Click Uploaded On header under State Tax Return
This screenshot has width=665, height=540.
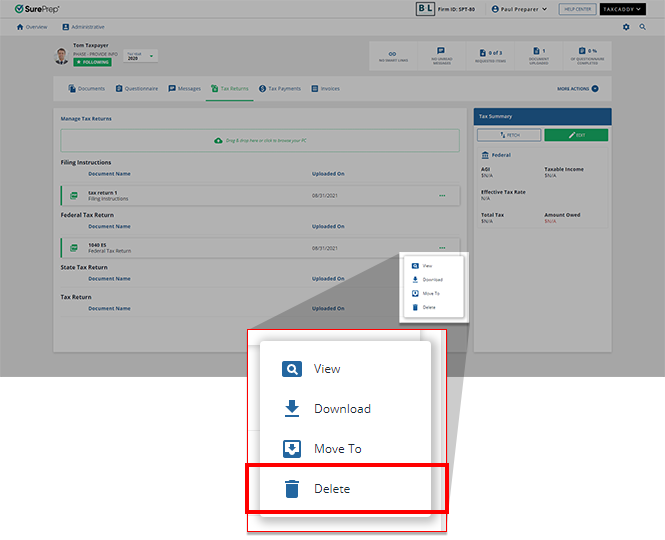pyautogui.click(x=328, y=279)
